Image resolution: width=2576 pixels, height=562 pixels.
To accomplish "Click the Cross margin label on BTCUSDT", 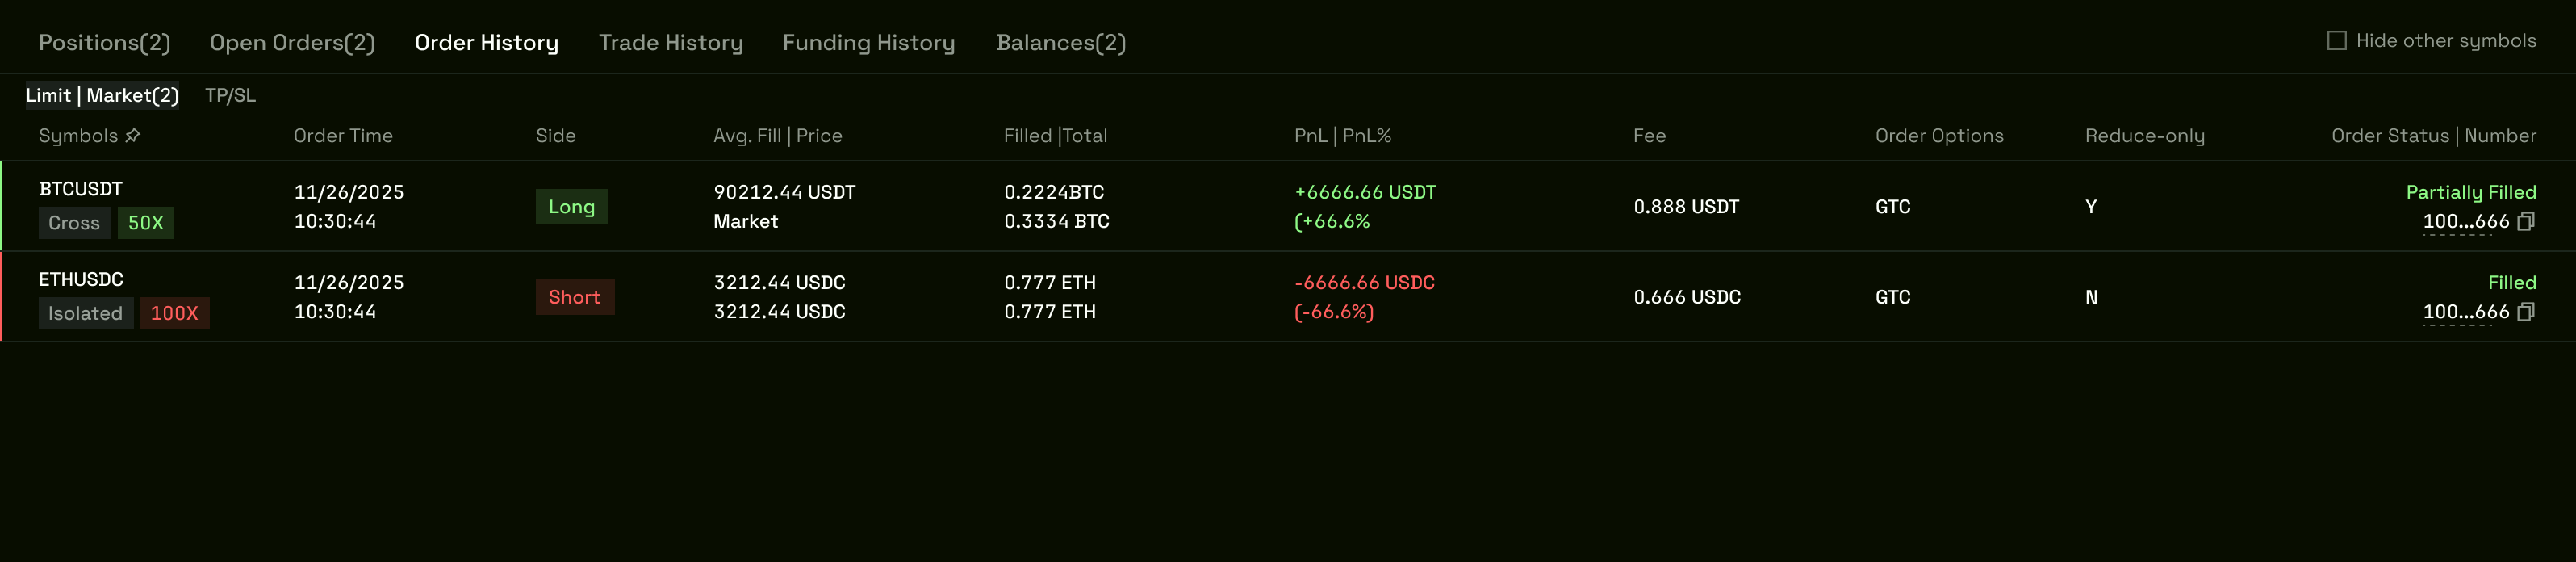I will click(74, 223).
